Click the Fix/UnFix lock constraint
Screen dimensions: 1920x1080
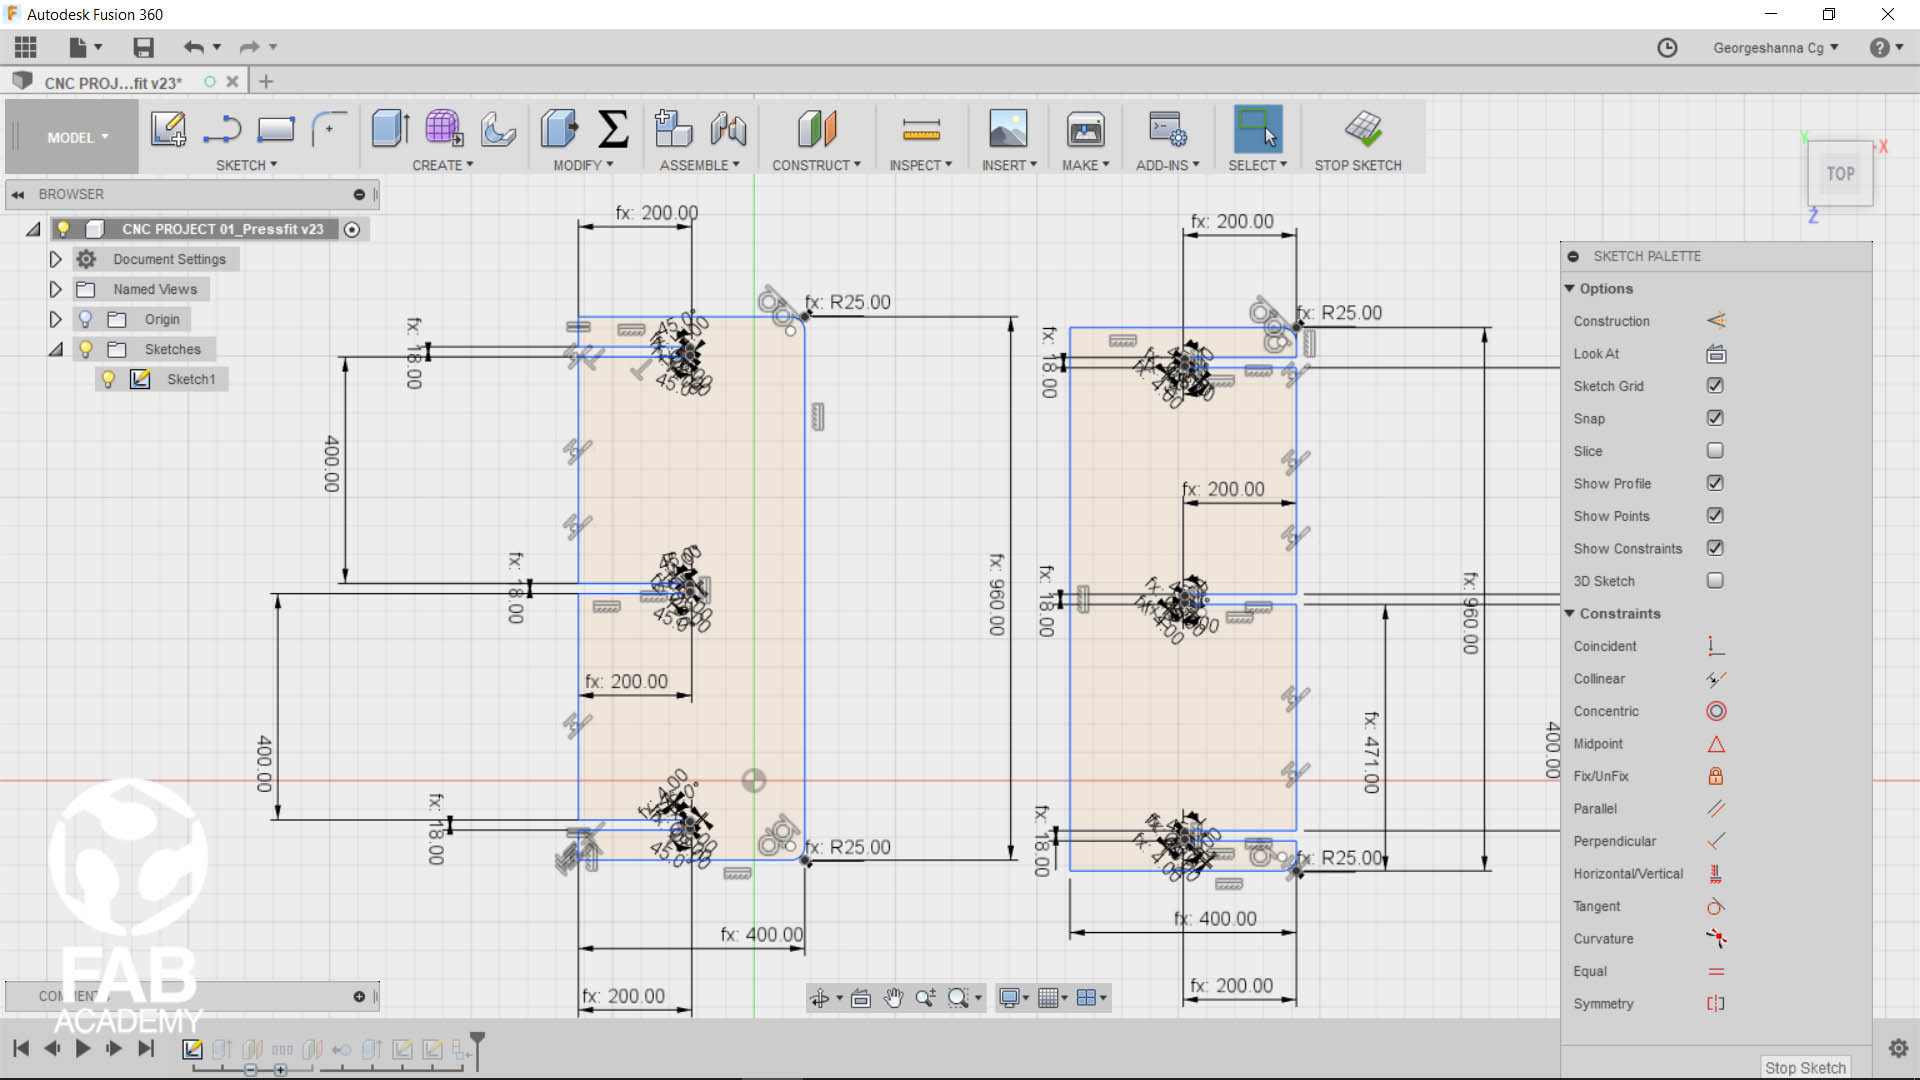pos(1716,776)
